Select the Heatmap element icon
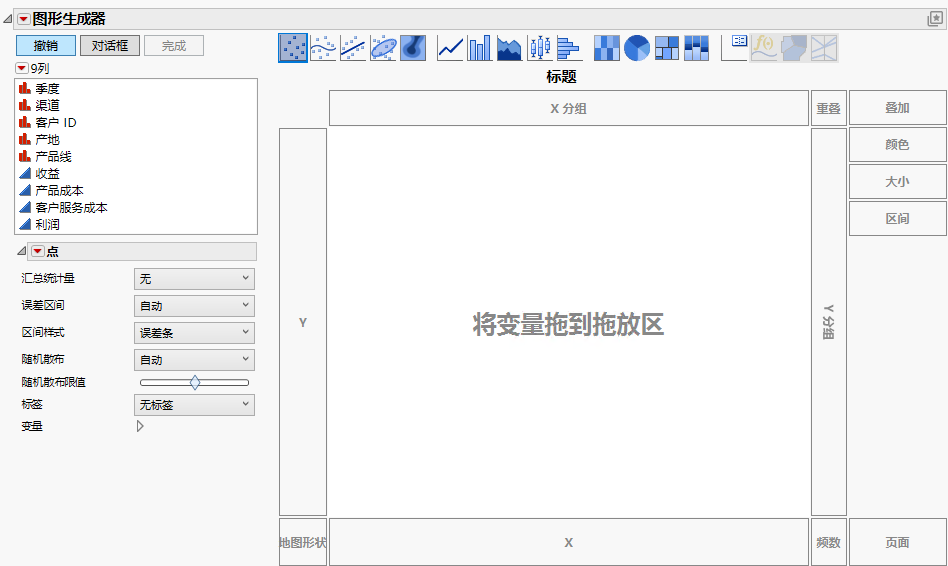This screenshot has width=948, height=566. (606, 48)
